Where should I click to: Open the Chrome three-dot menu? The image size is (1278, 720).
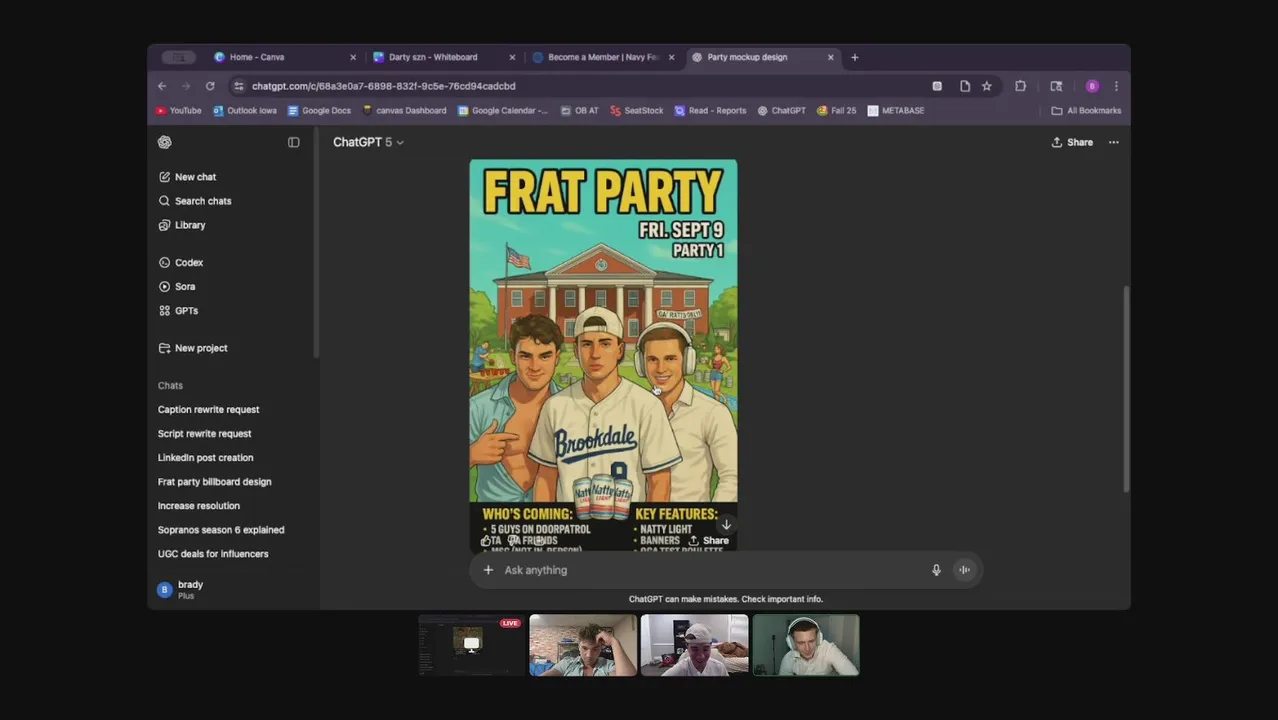click(x=1116, y=86)
